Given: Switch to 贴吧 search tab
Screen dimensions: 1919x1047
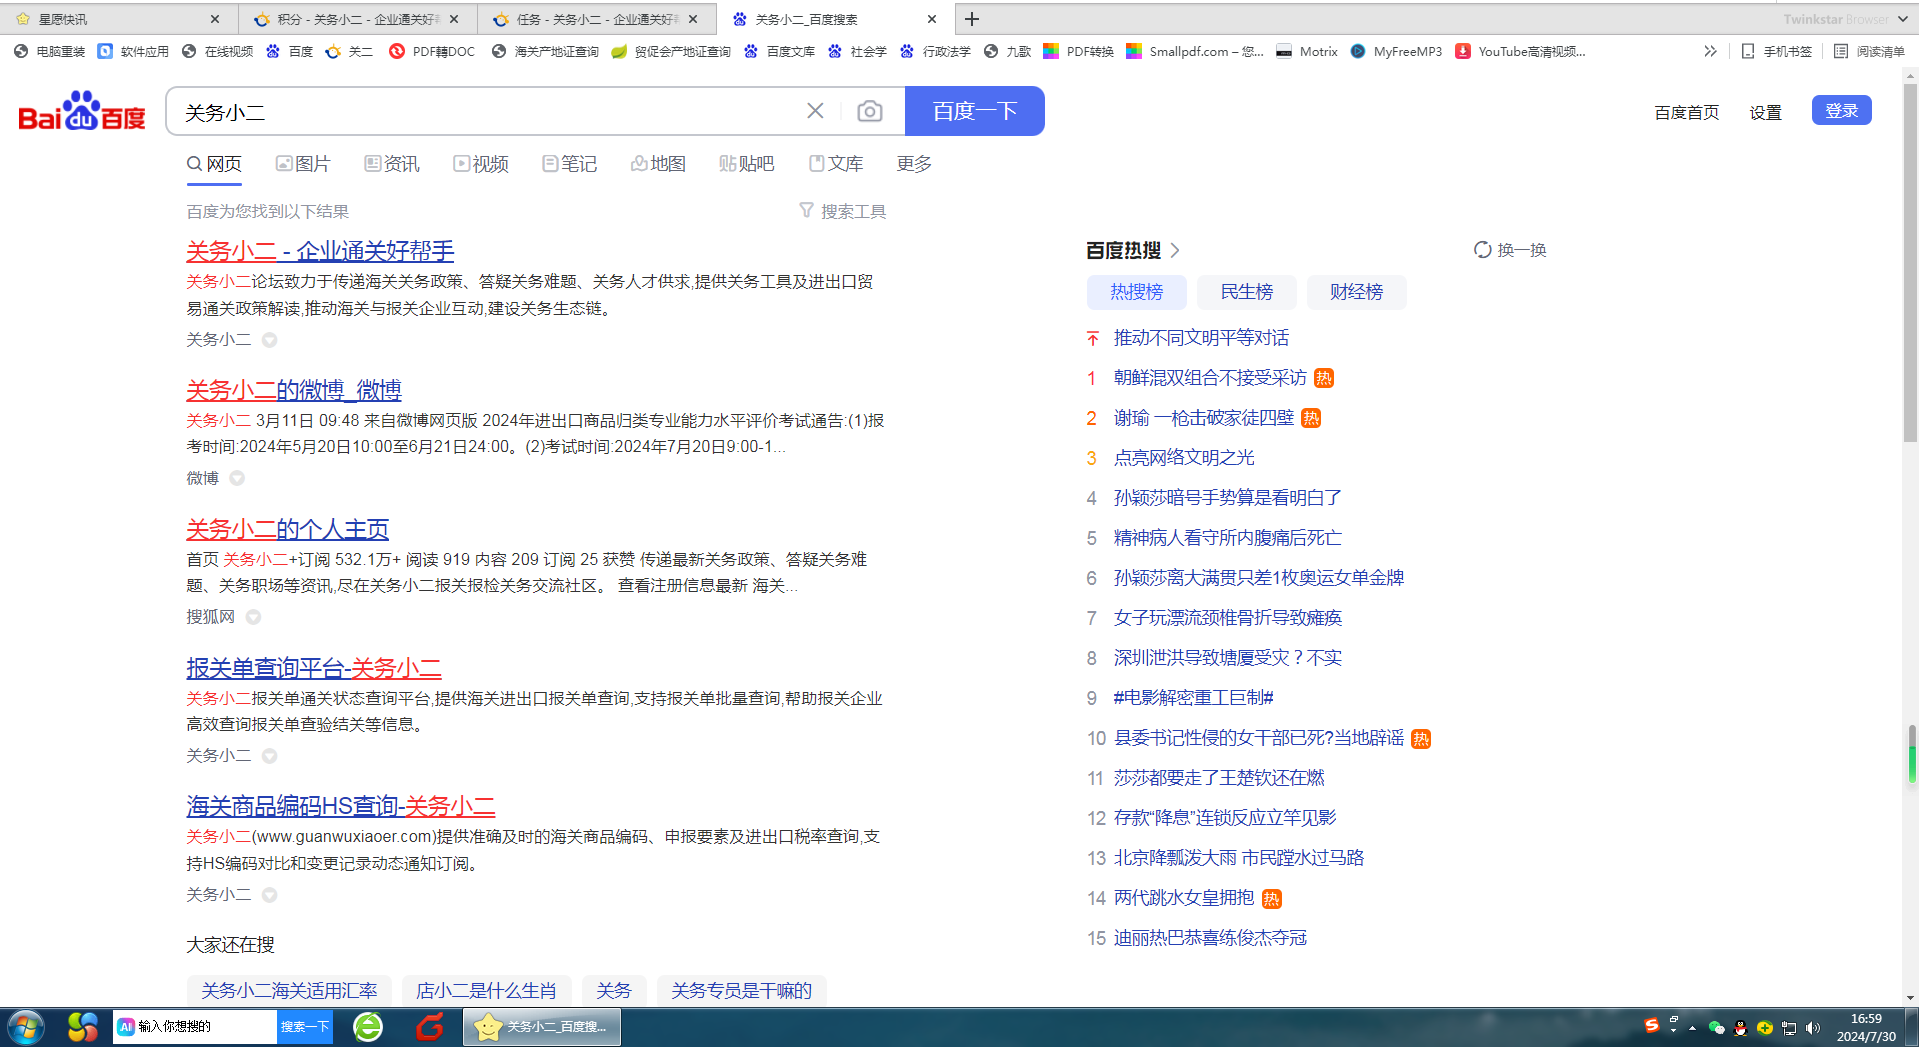Looking at the screenshot, I should click(x=746, y=163).
